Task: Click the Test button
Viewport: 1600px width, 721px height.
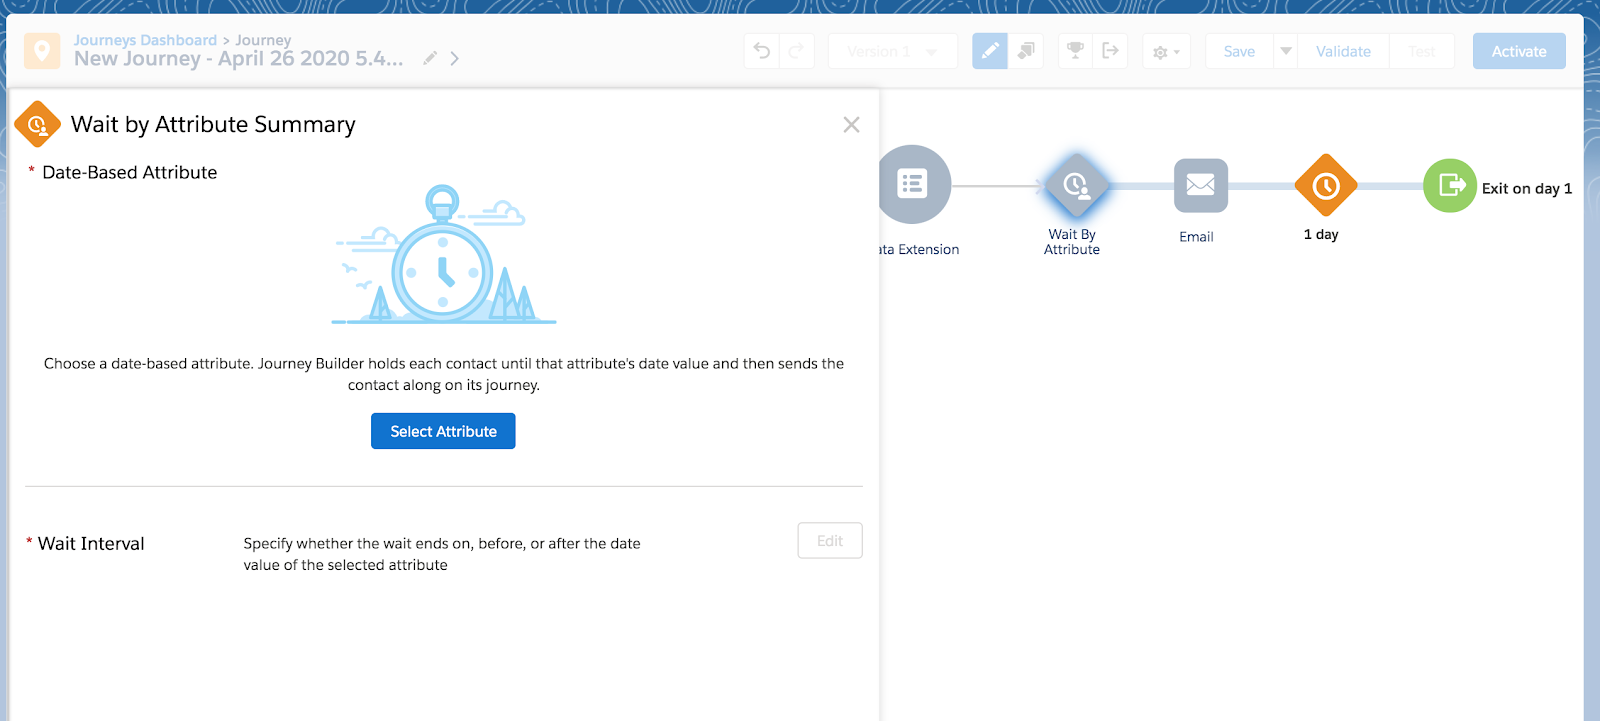Action: pyautogui.click(x=1421, y=51)
